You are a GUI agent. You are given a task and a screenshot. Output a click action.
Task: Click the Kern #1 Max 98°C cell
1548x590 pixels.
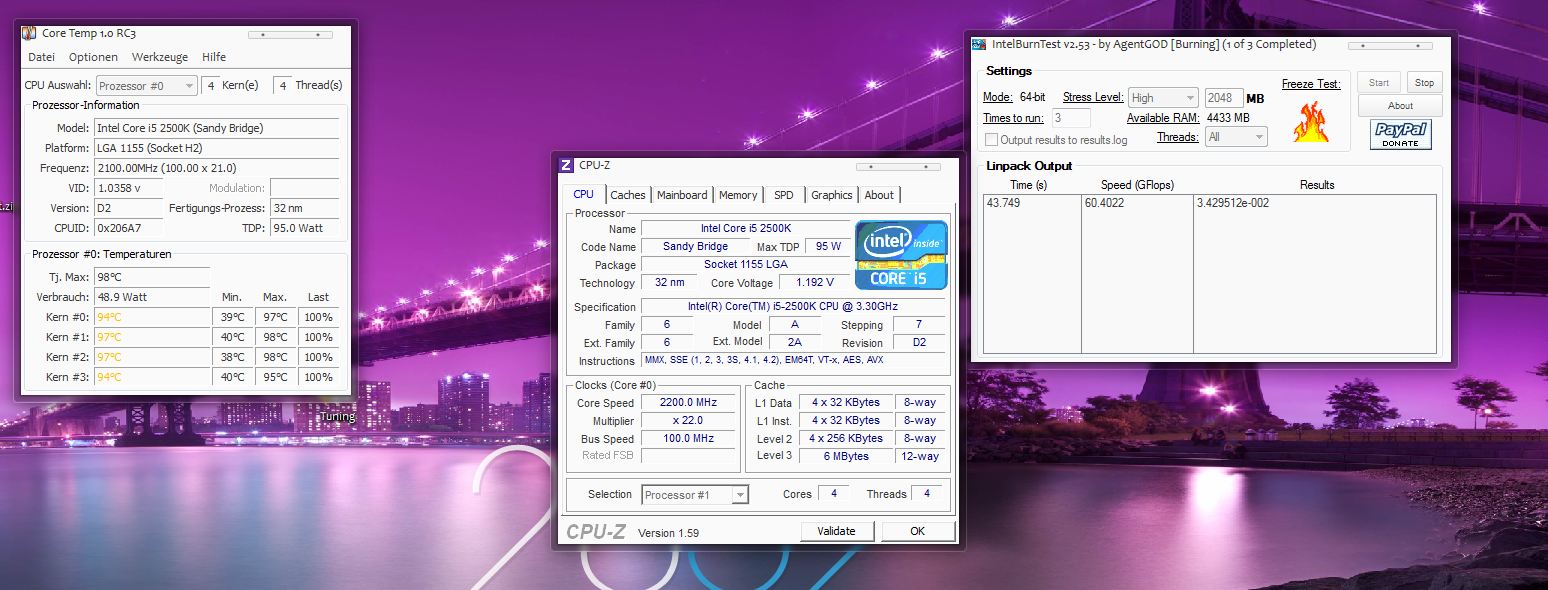pyautogui.click(x=275, y=337)
